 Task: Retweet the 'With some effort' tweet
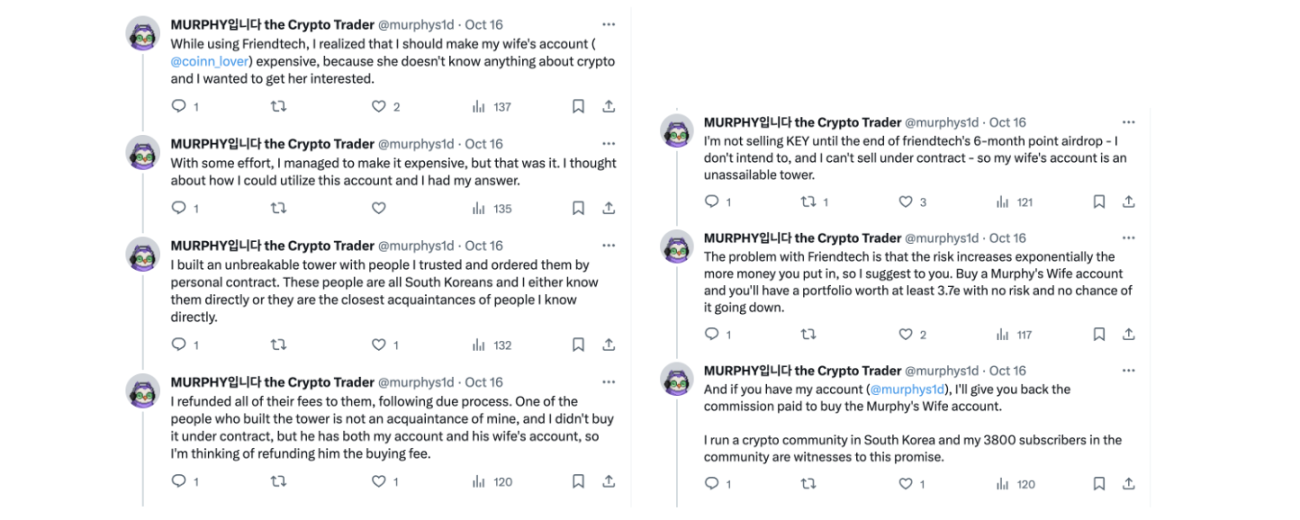279,208
